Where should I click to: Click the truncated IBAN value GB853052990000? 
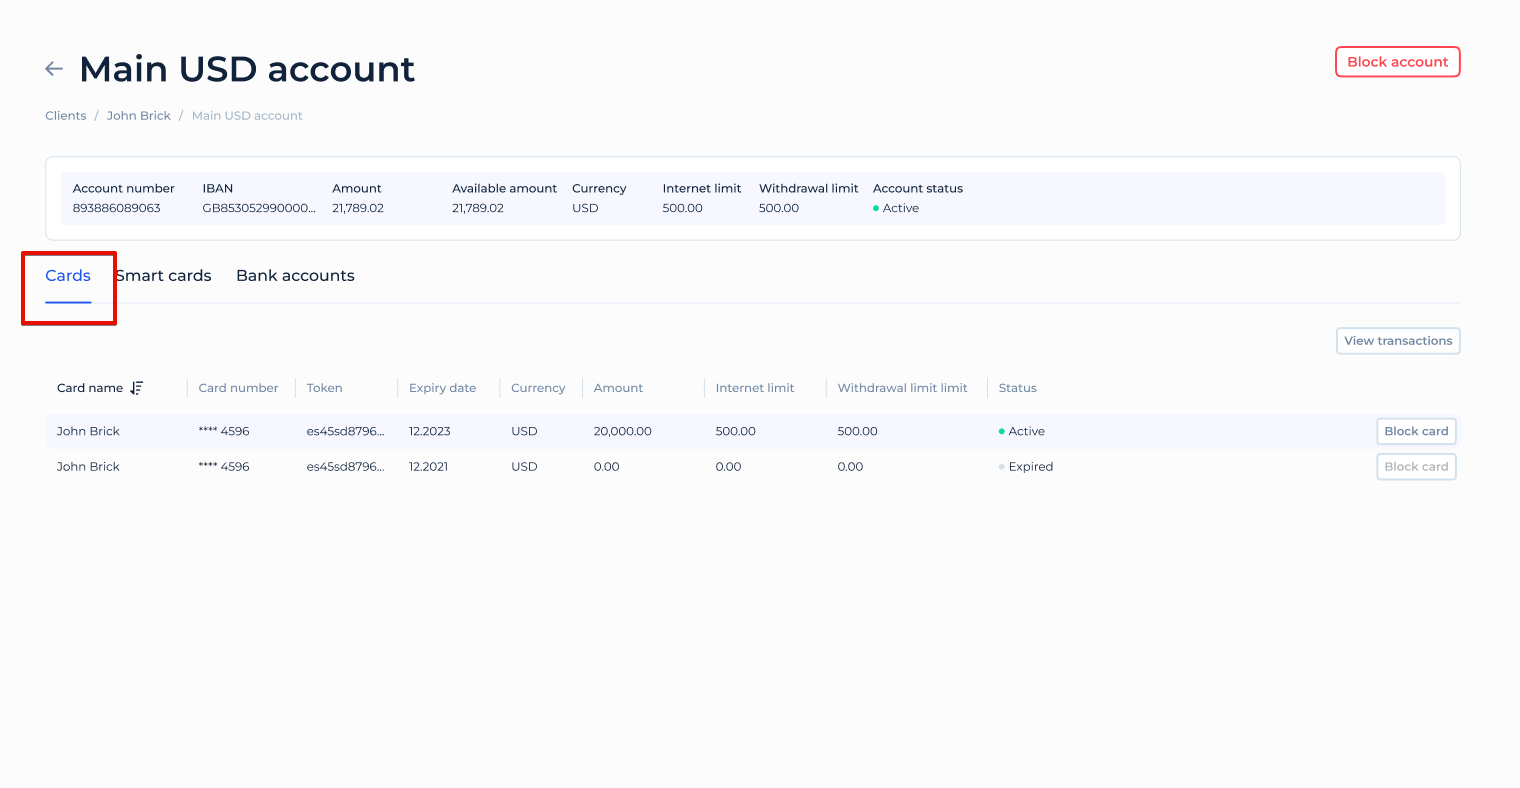pos(258,208)
